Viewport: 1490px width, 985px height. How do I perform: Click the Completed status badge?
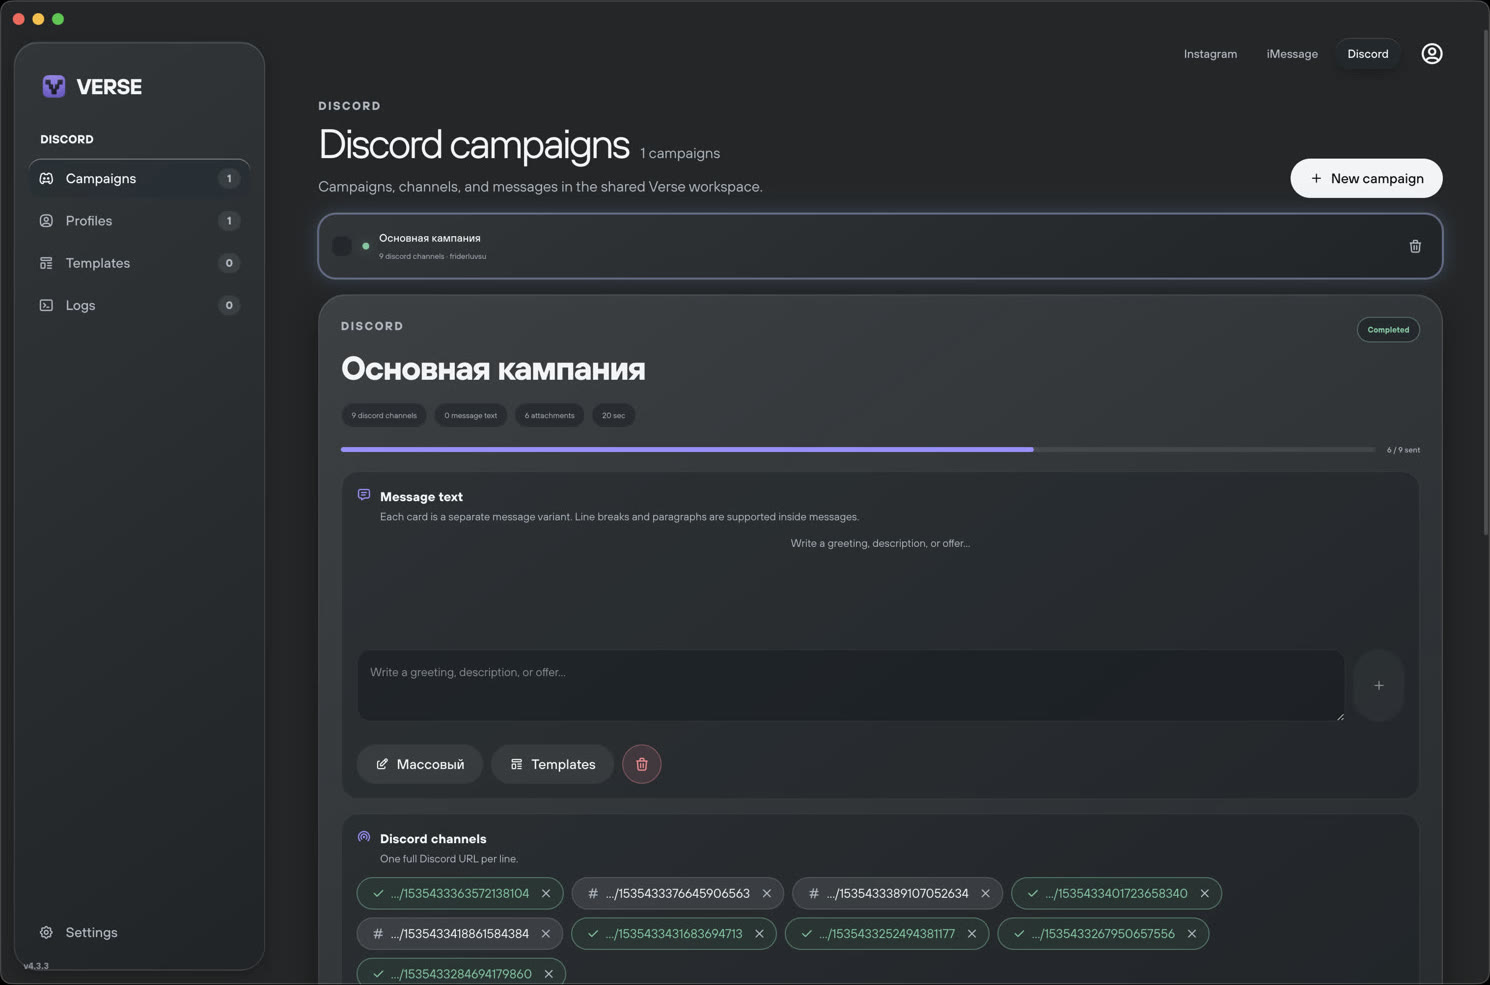coord(1388,330)
